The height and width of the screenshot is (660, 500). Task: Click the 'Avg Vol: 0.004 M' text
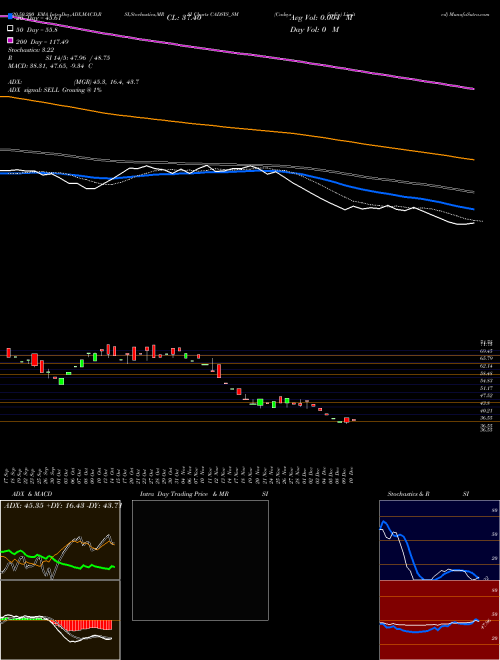click(321, 18)
